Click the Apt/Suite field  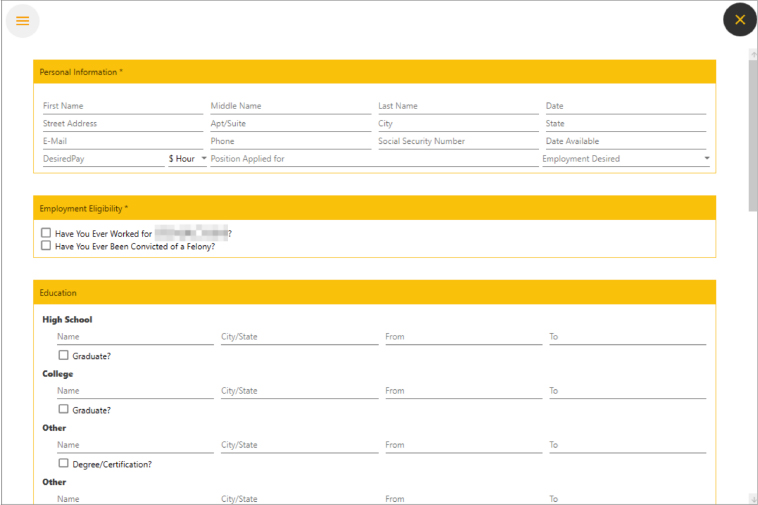291,124
